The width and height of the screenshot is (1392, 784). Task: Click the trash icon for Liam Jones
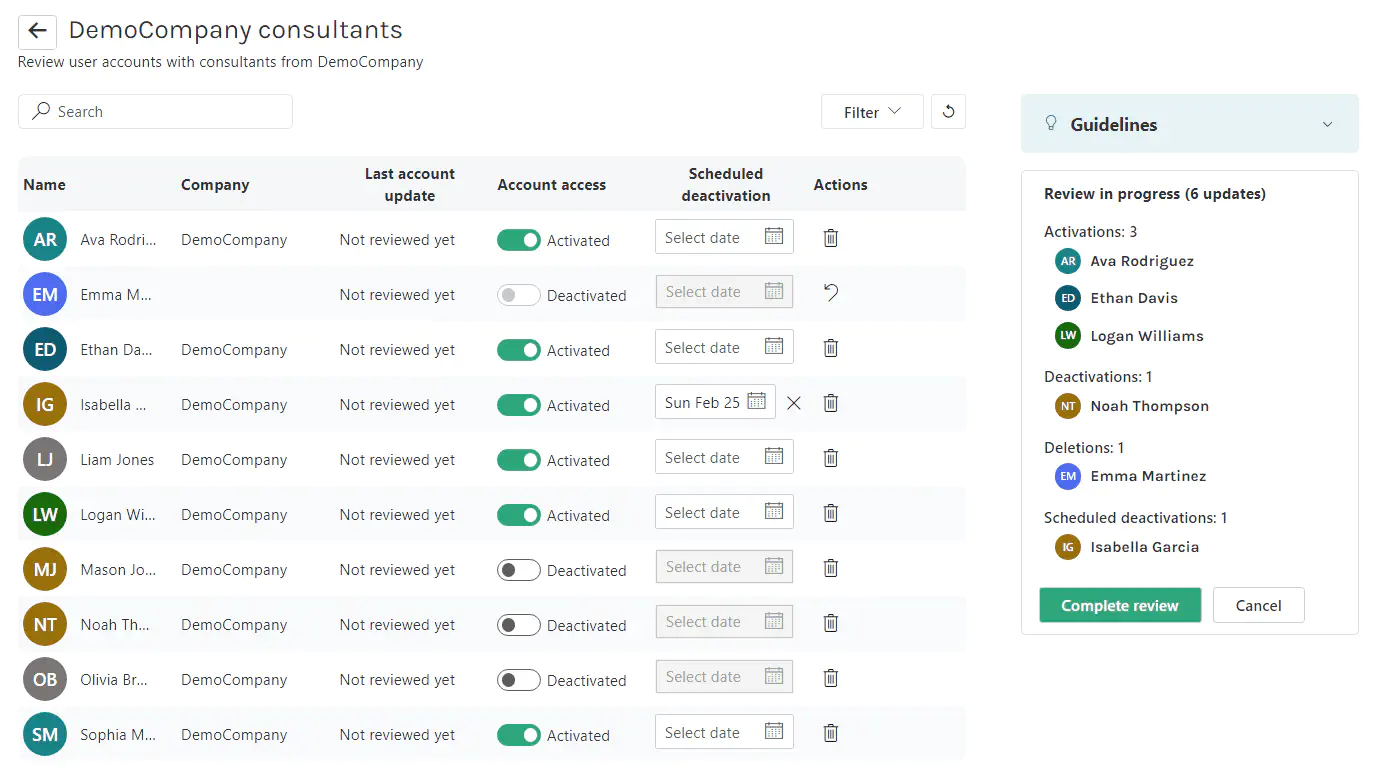click(x=830, y=458)
